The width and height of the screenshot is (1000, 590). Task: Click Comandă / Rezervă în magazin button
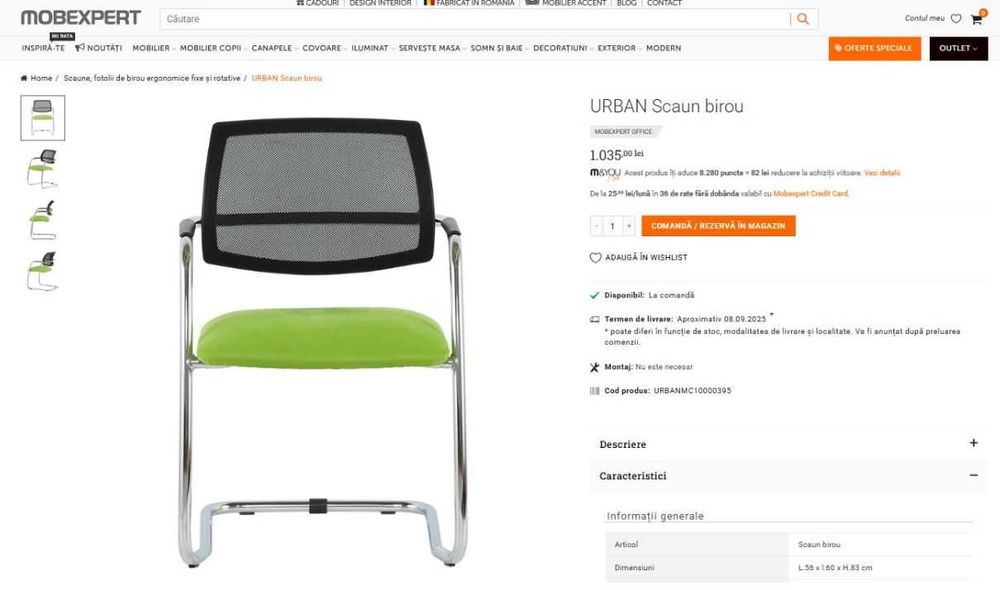pyautogui.click(x=718, y=226)
